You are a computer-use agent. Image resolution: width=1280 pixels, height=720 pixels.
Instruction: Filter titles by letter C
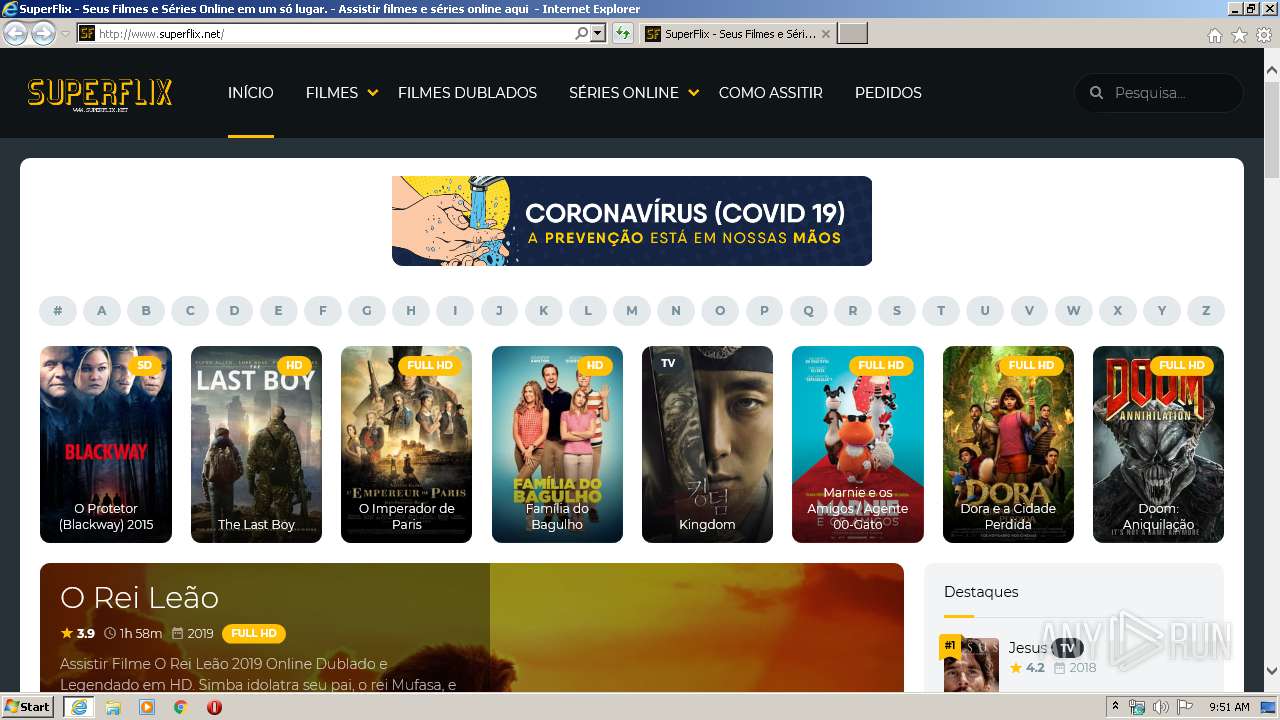[190, 311]
